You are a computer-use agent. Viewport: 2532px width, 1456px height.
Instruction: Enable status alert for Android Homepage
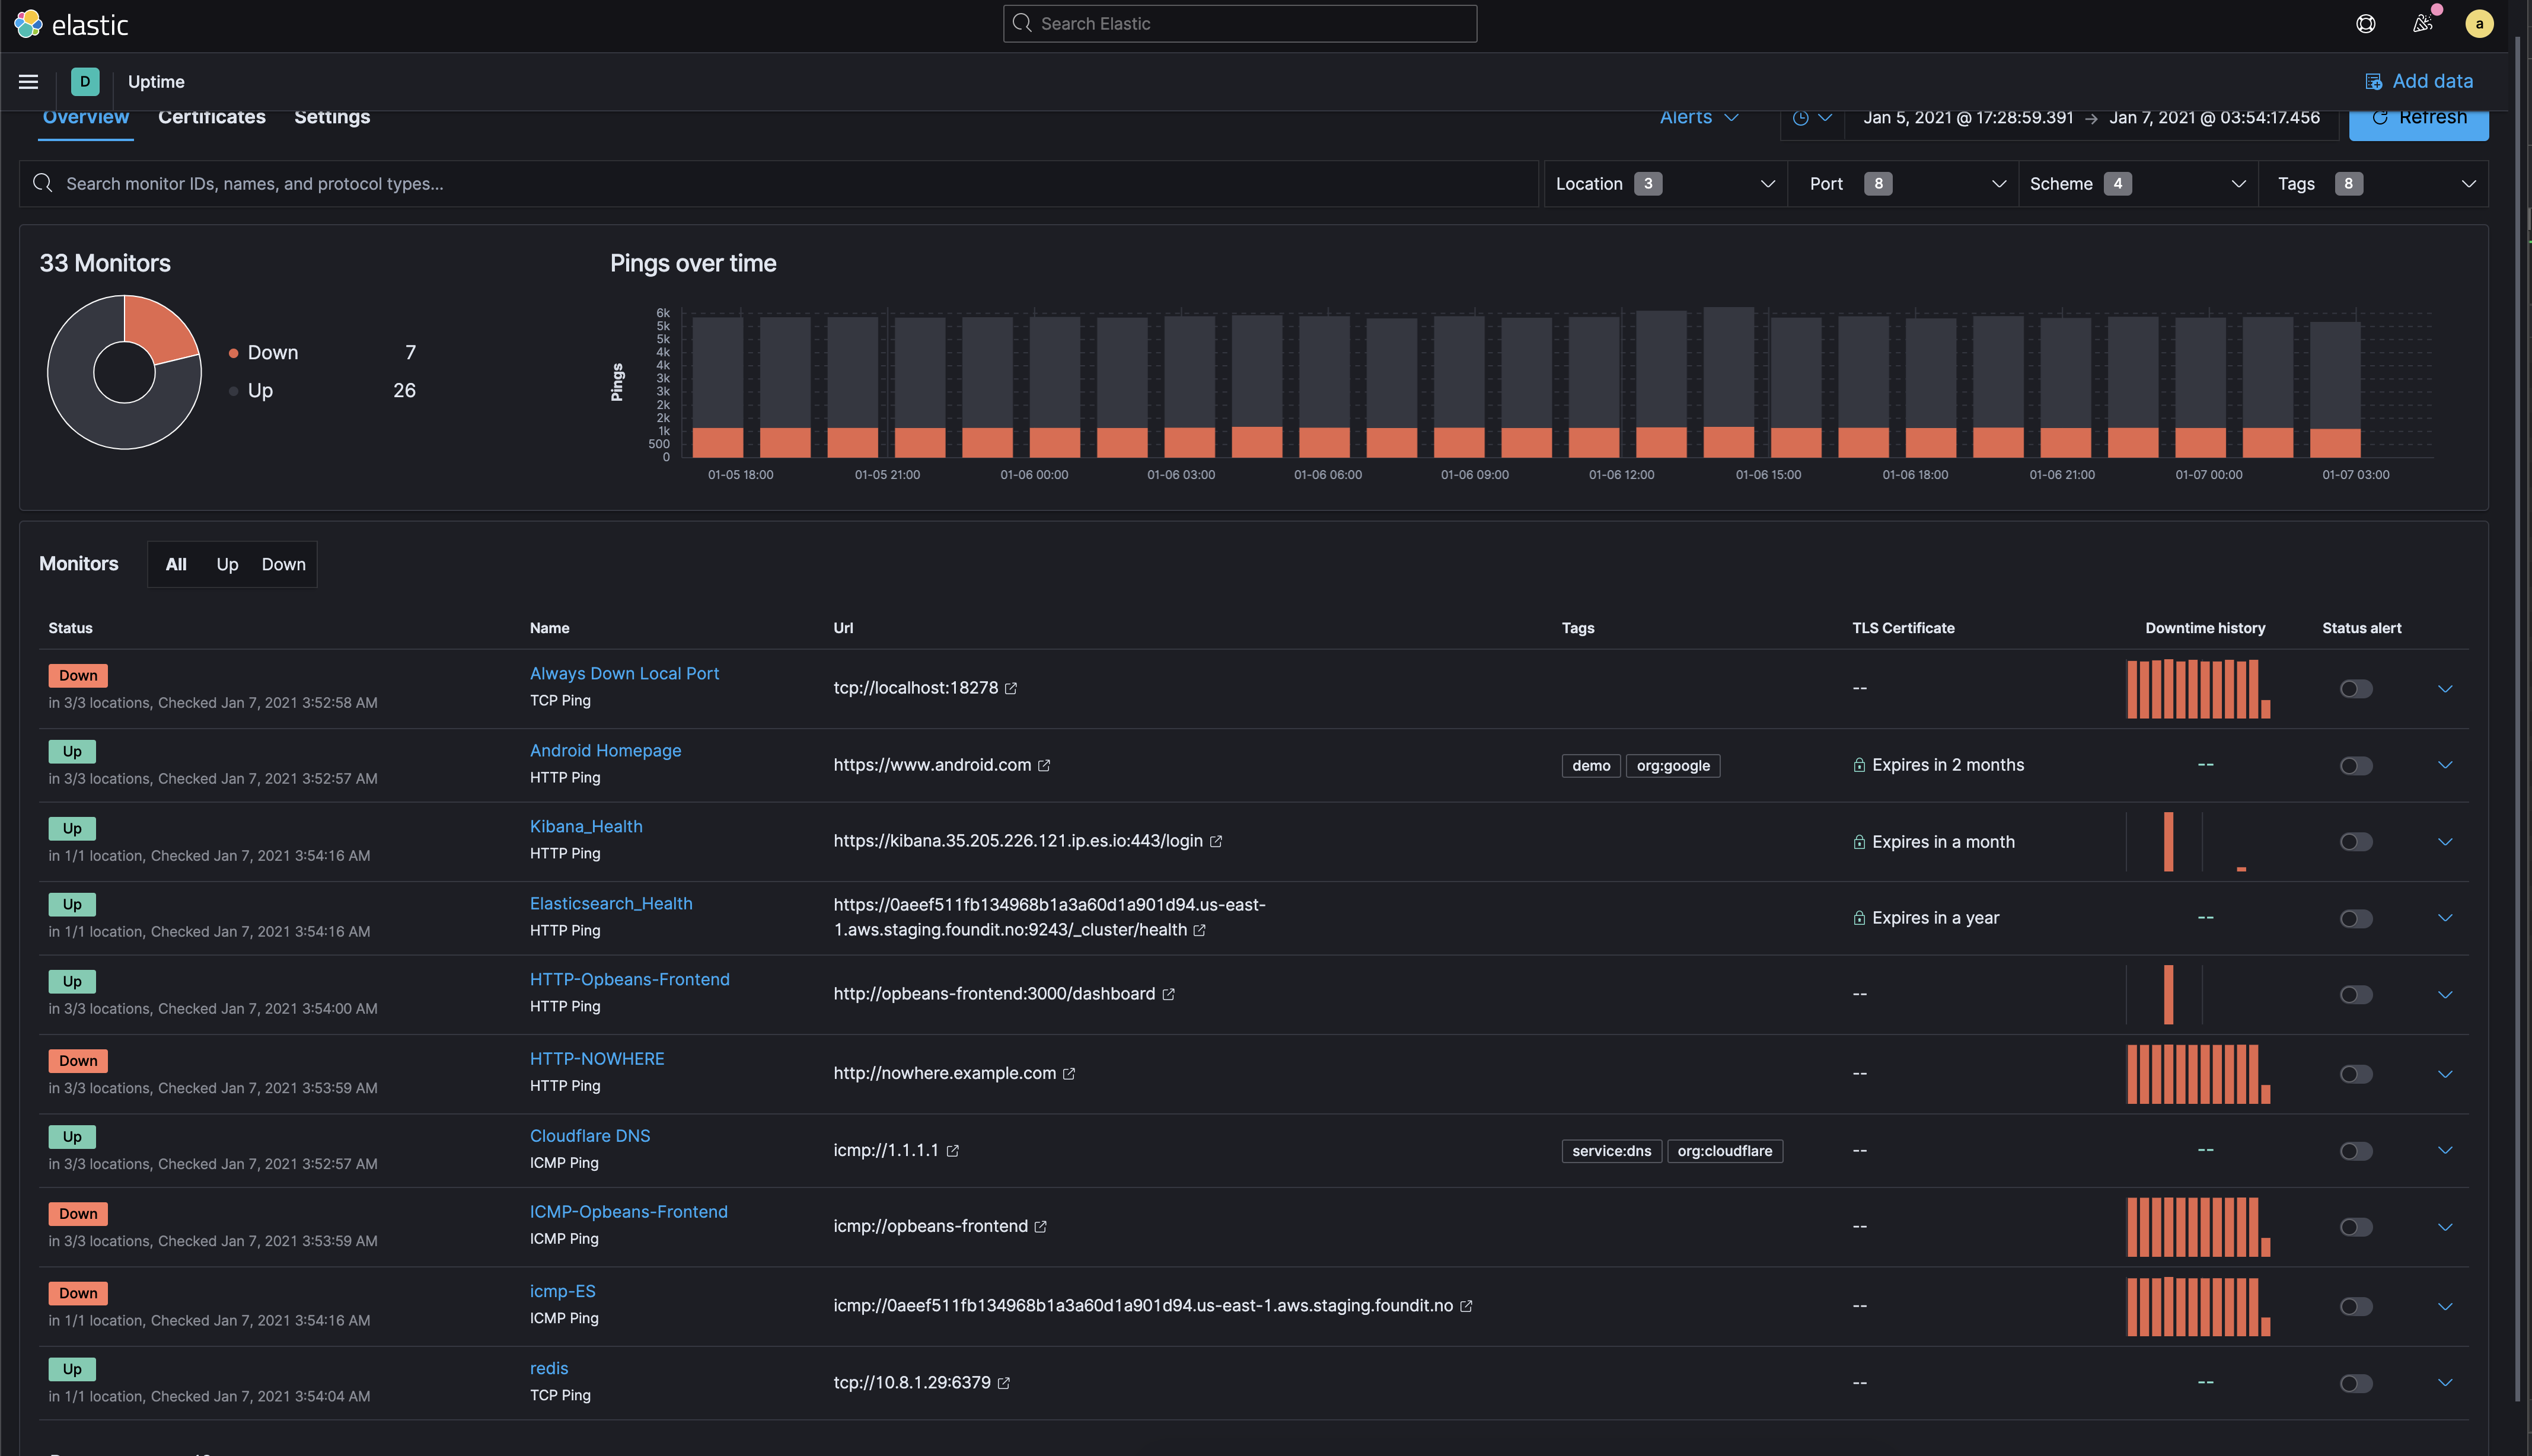point(2356,766)
